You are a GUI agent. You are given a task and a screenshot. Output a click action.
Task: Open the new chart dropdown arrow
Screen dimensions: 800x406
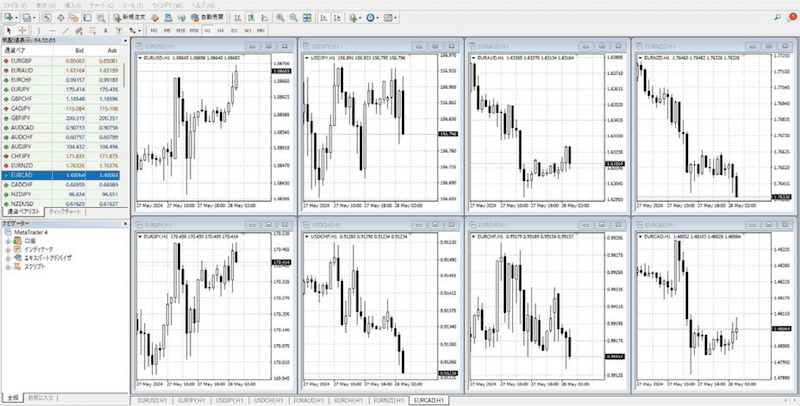pos(17,17)
